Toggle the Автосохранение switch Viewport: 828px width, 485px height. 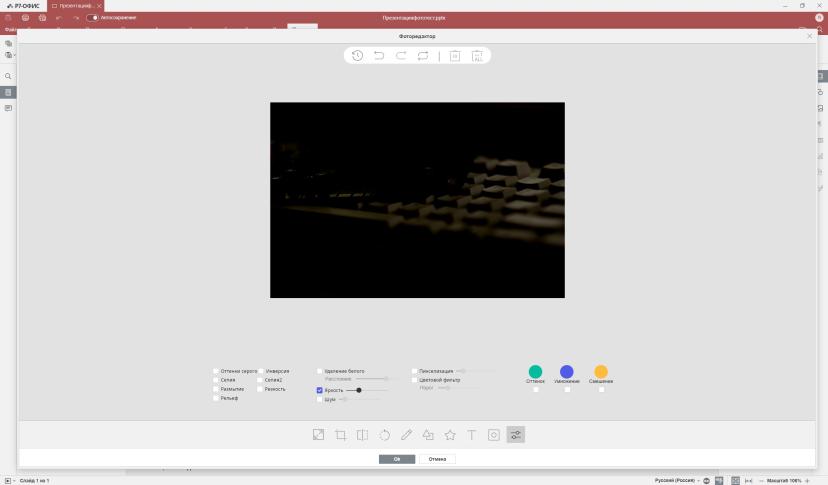point(92,17)
